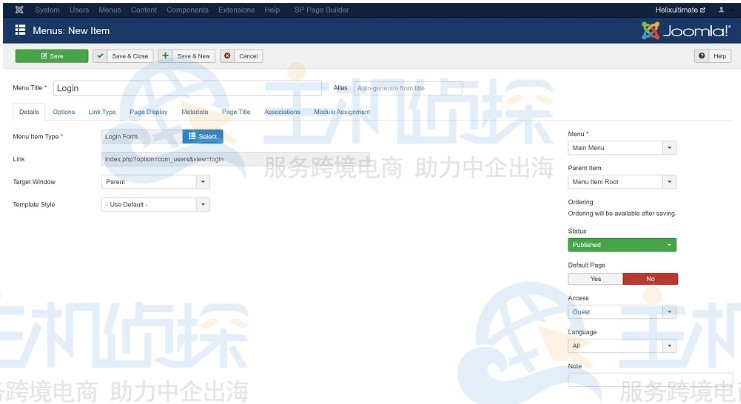The image size is (741, 404).
Task: Click the Menu Title field containing Login
Action: tap(187, 88)
